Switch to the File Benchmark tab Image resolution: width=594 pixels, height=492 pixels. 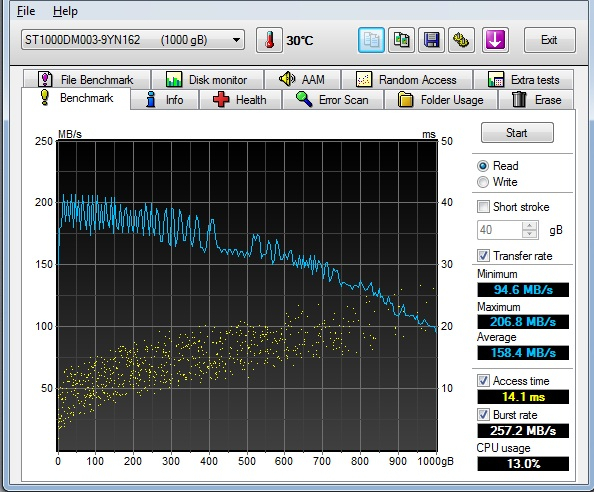tap(87, 80)
